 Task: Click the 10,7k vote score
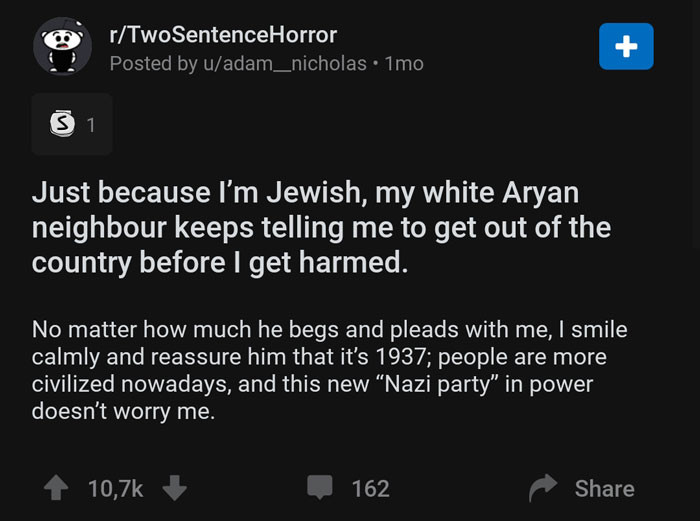116,488
